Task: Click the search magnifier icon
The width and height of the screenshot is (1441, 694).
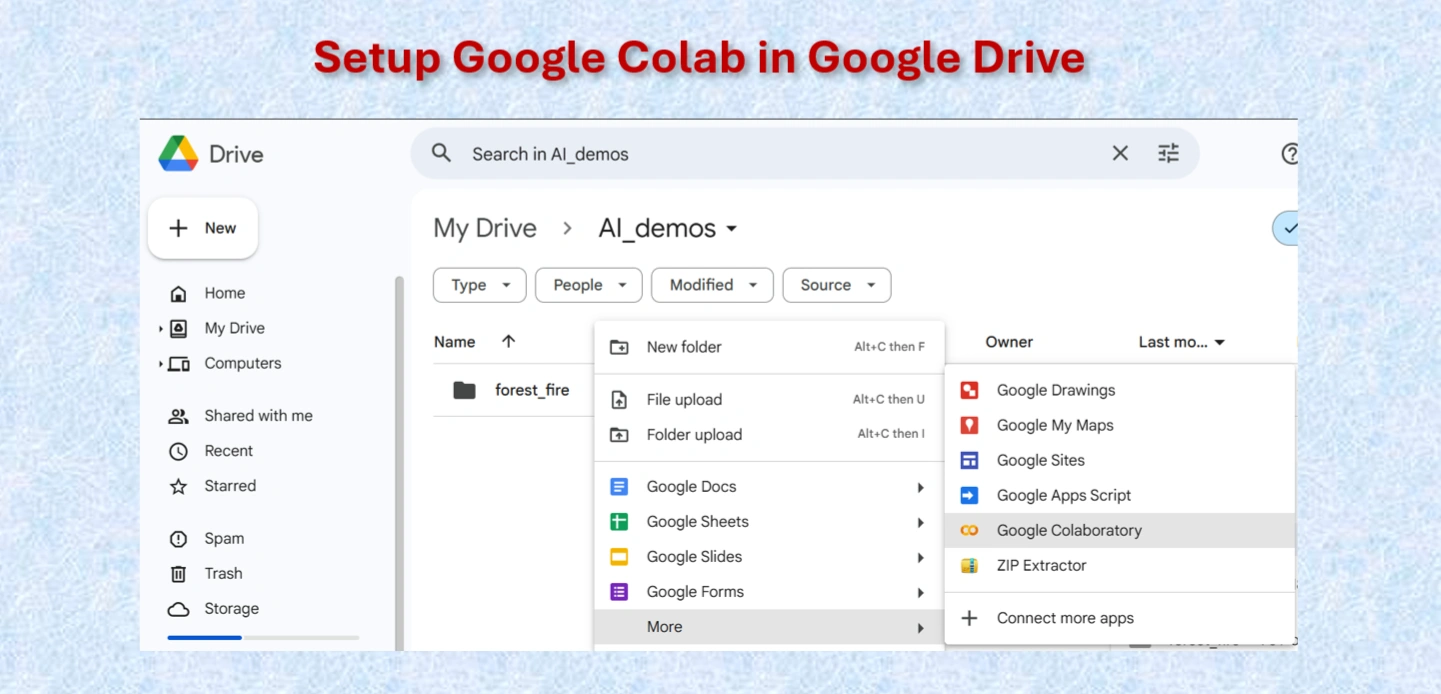Action: point(441,153)
